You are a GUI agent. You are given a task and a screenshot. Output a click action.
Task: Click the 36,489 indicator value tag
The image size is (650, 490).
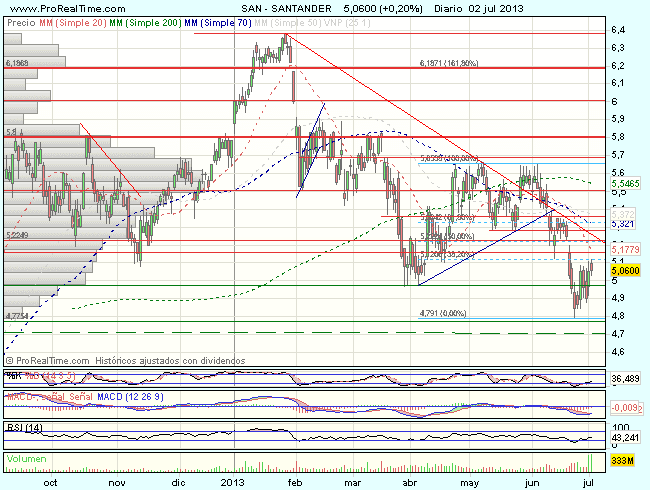[x=623, y=379]
